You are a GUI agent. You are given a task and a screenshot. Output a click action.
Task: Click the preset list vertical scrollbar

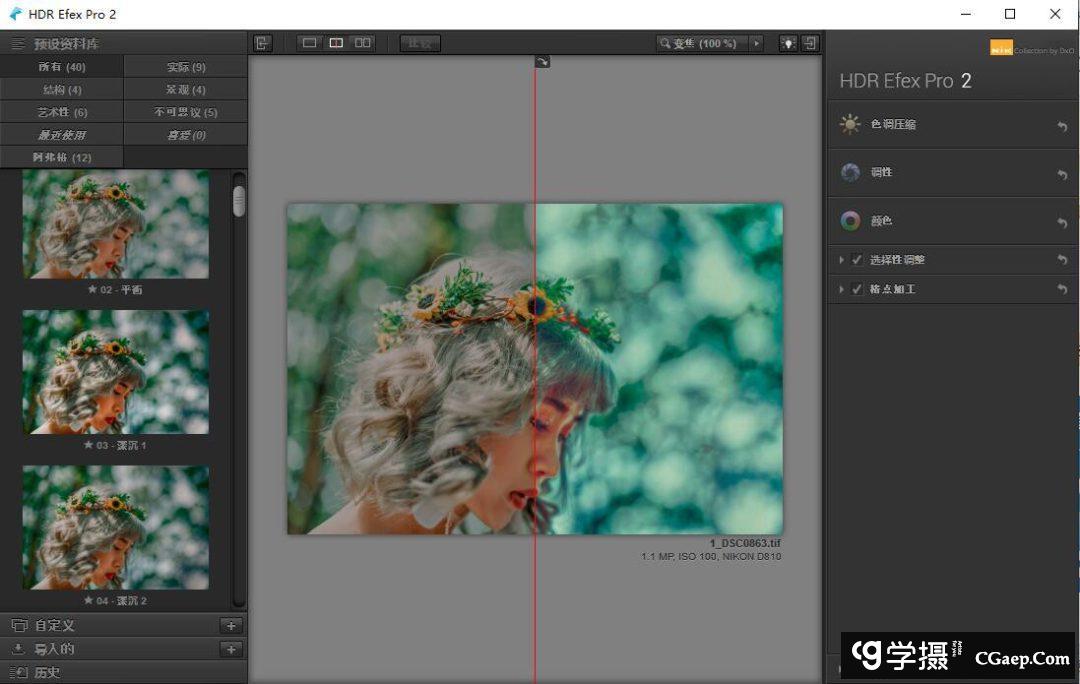239,200
